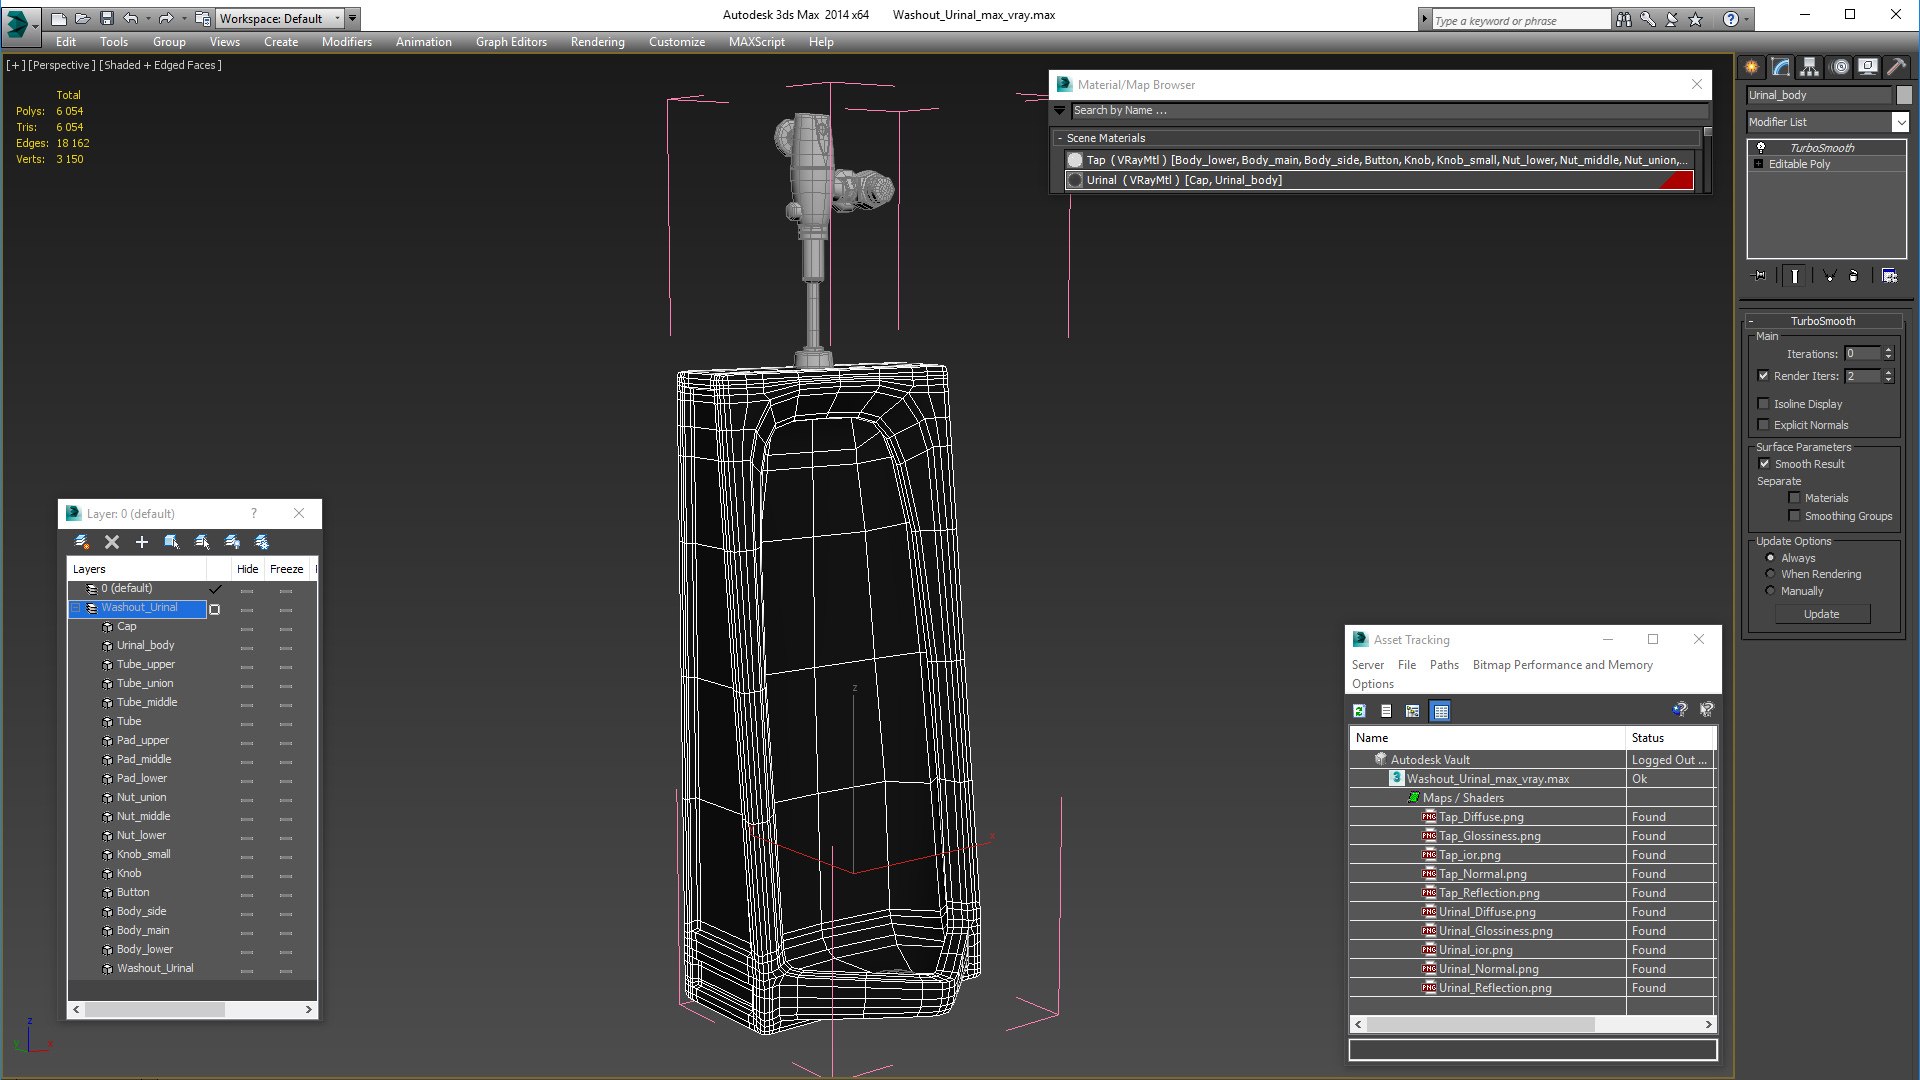
Task: Expand Editable Poly plus sign in stack
Action: tap(1758, 164)
